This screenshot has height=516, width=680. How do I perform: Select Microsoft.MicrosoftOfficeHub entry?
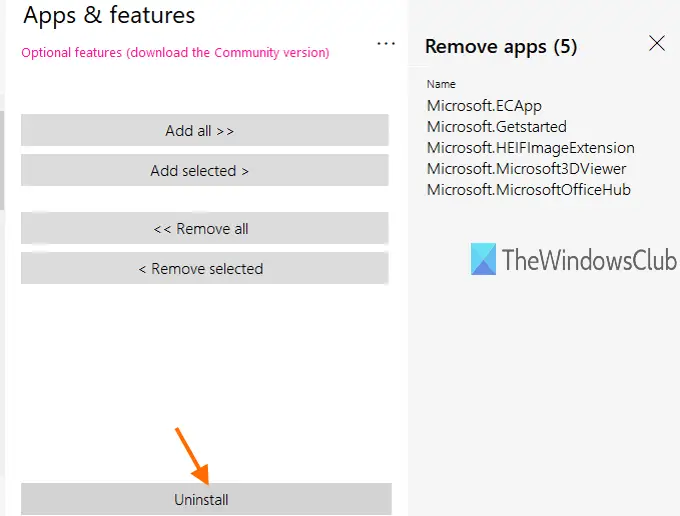pos(528,190)
